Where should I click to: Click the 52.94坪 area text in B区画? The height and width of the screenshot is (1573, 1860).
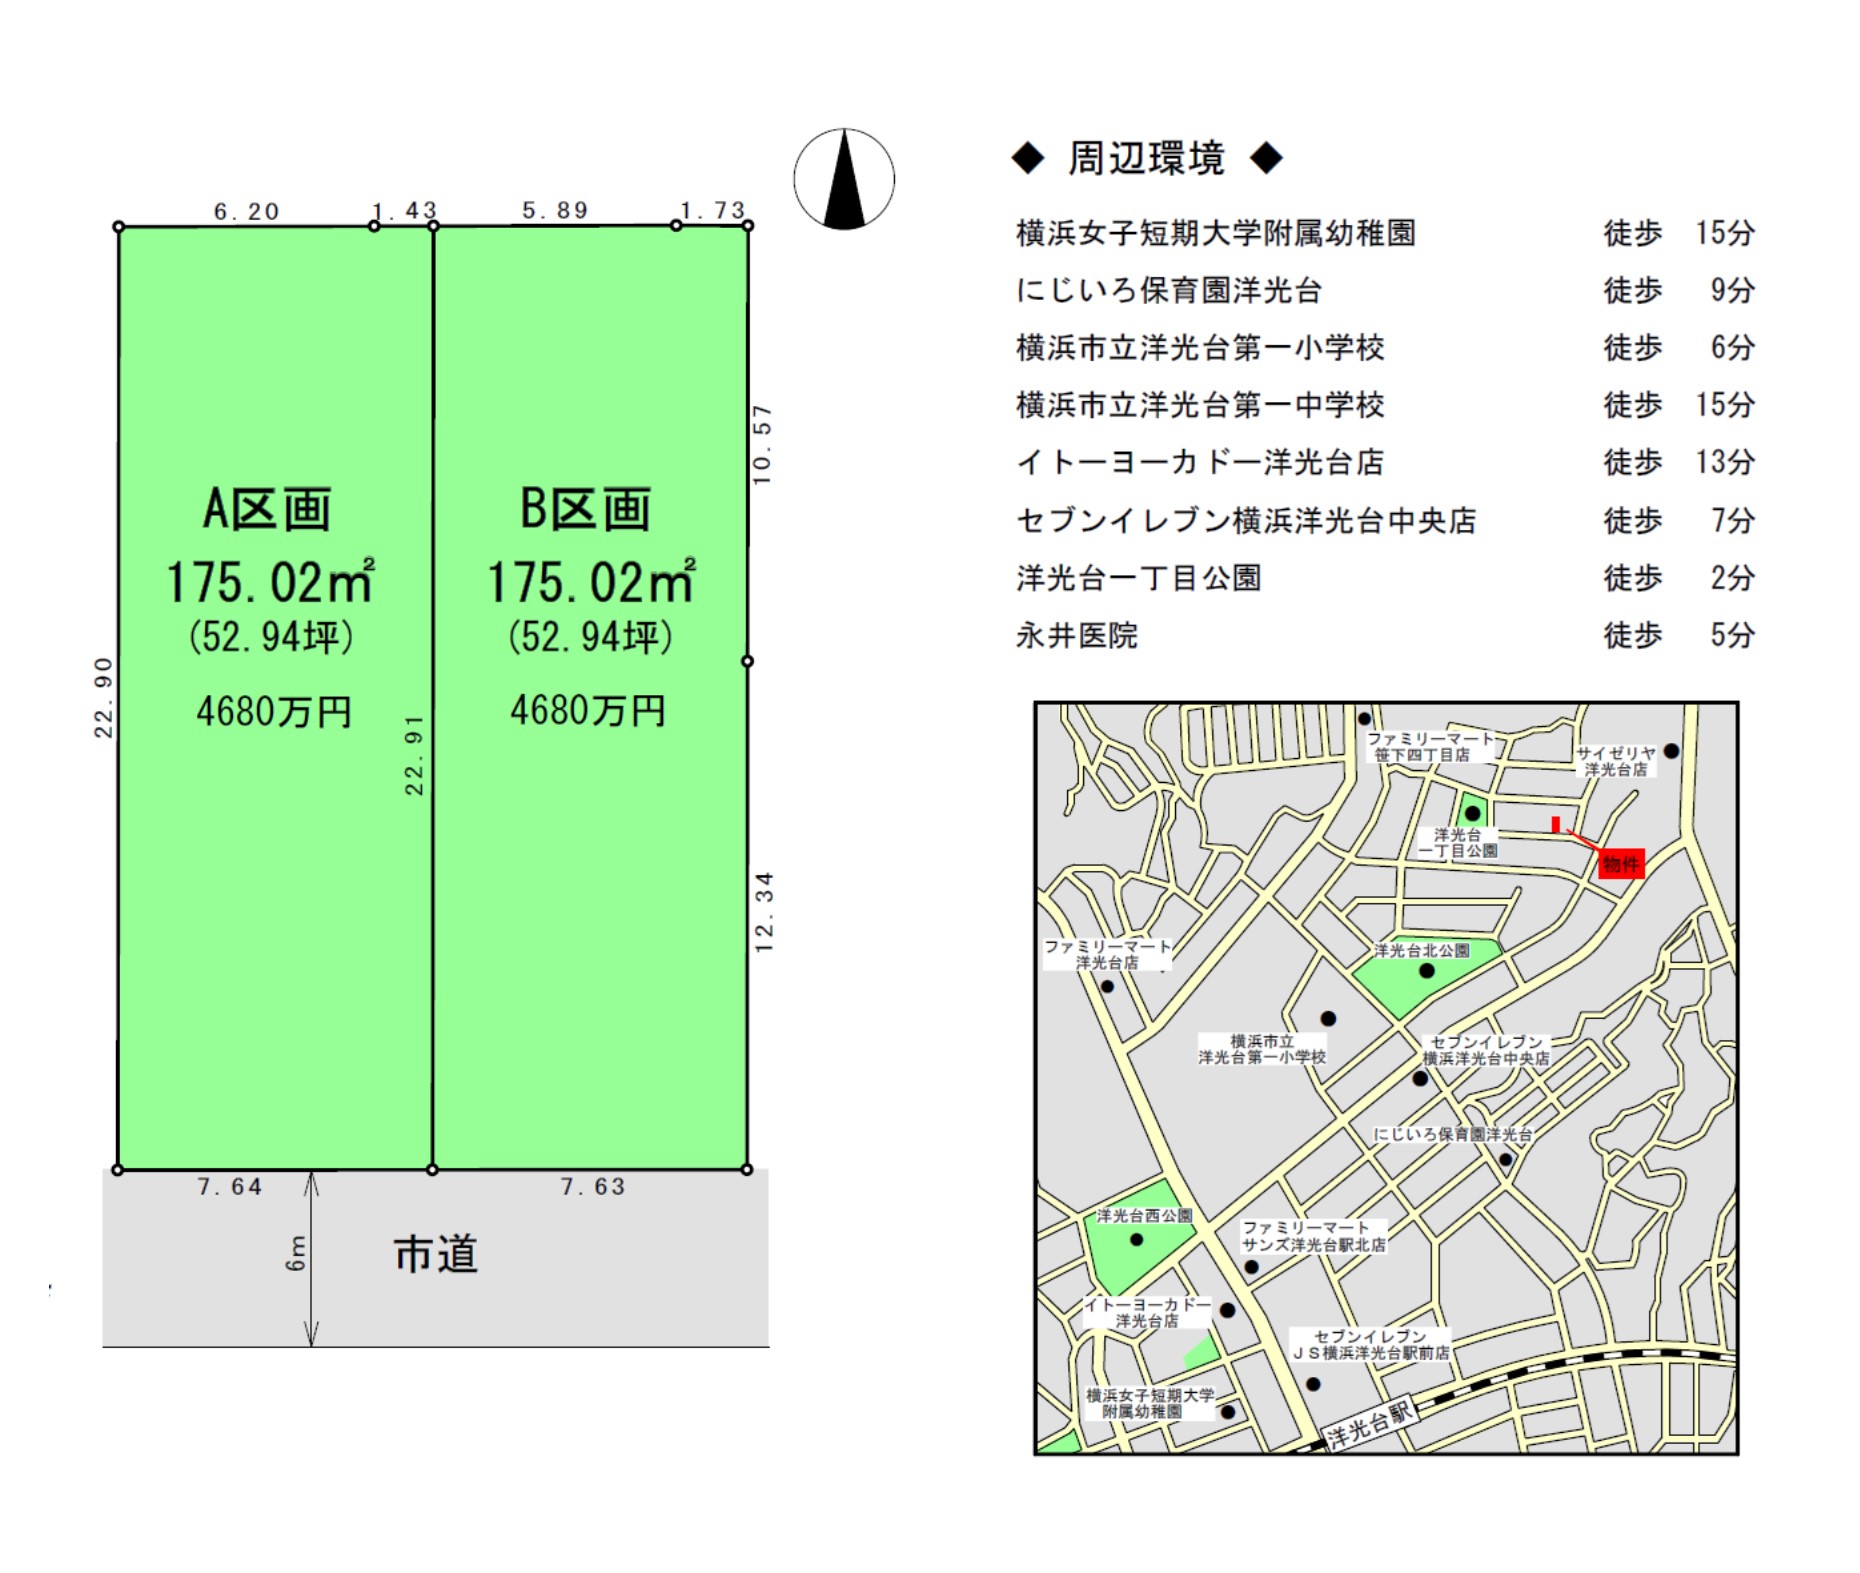point(590,637)
